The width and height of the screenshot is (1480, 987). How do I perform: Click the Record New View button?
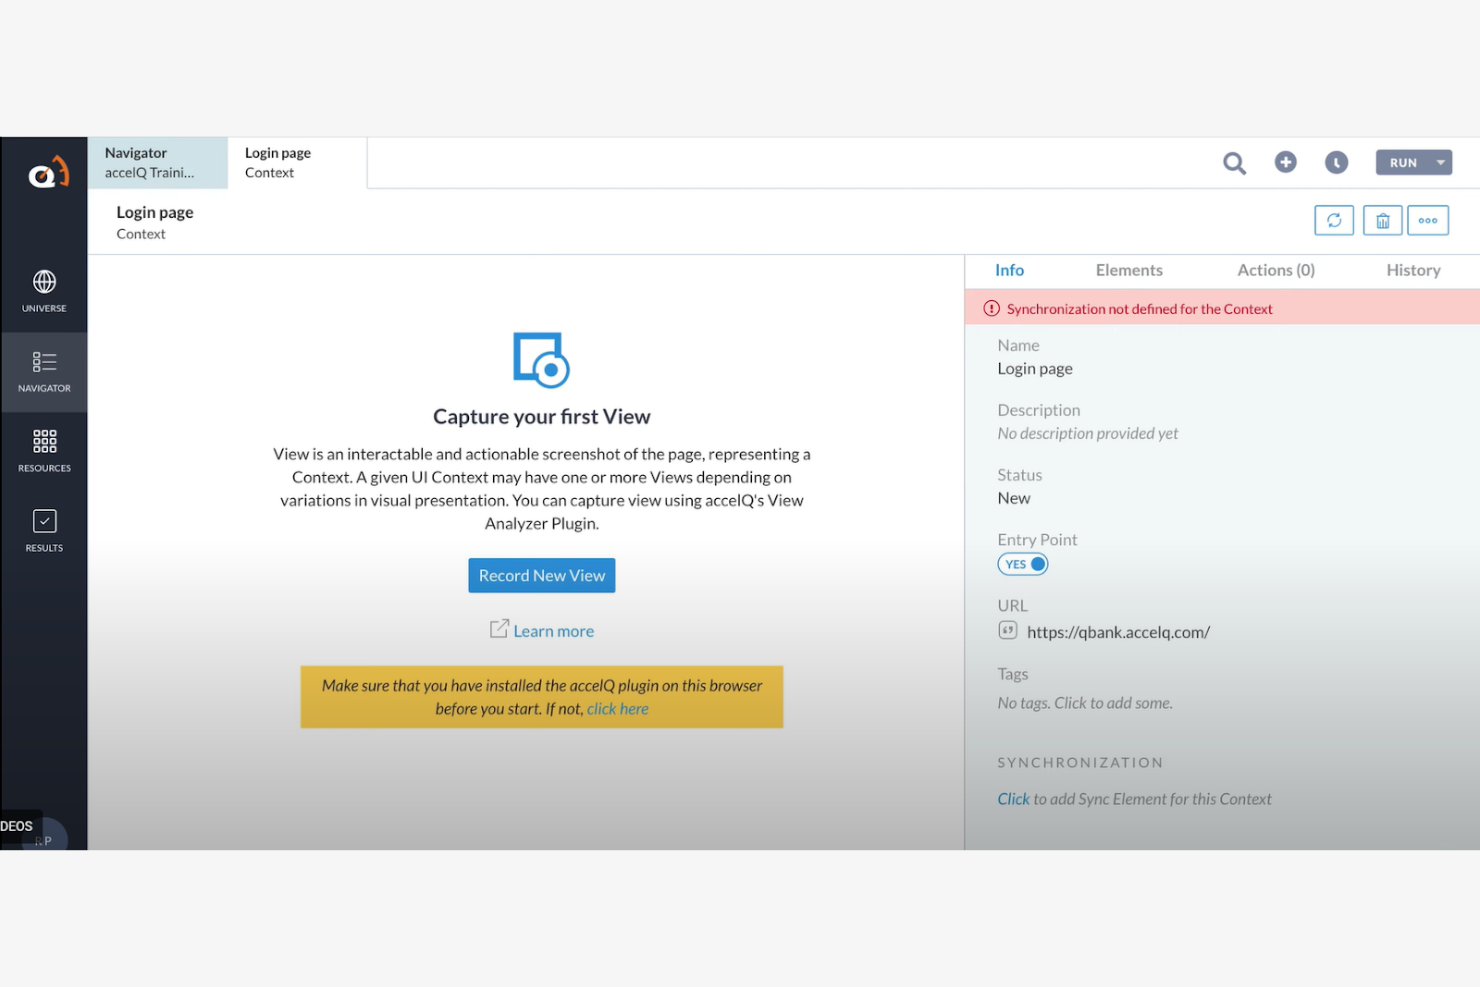click(542, 575)
